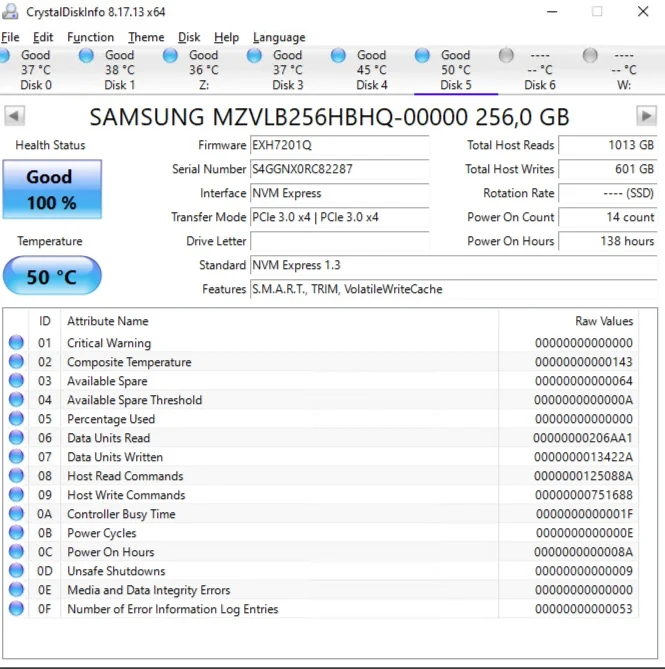The height and width of the screenshot is (669, 665).
Task: Click the ID column header
Action: [x=45, y=321]
